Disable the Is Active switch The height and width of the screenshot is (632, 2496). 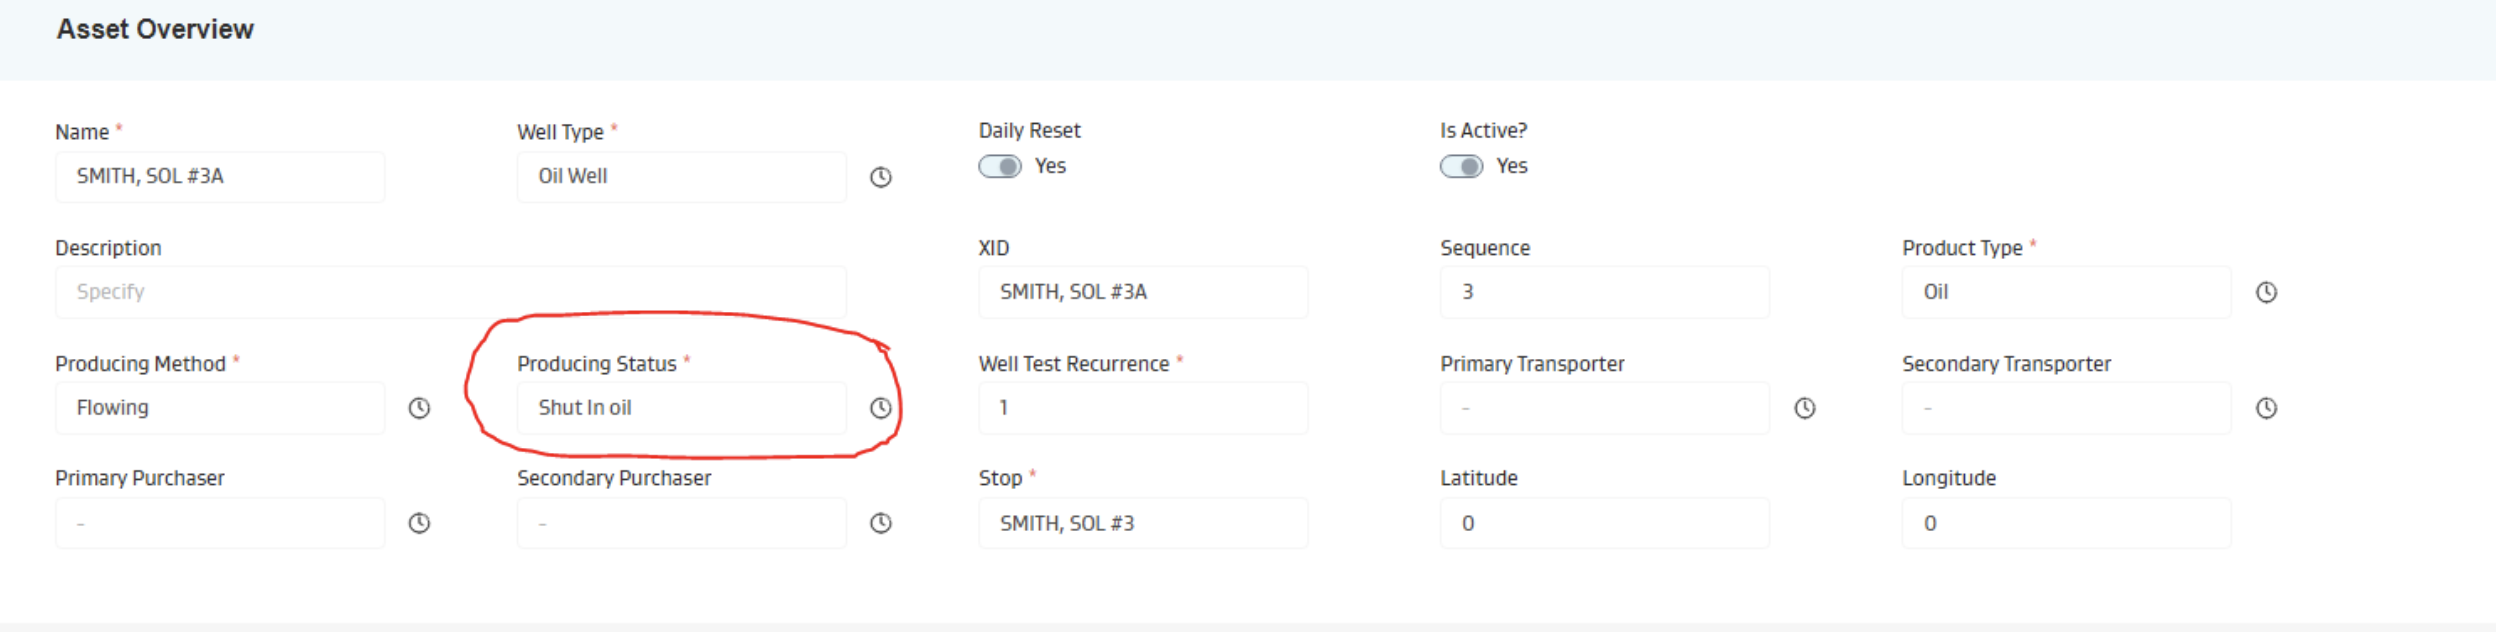coord(1461,166)
